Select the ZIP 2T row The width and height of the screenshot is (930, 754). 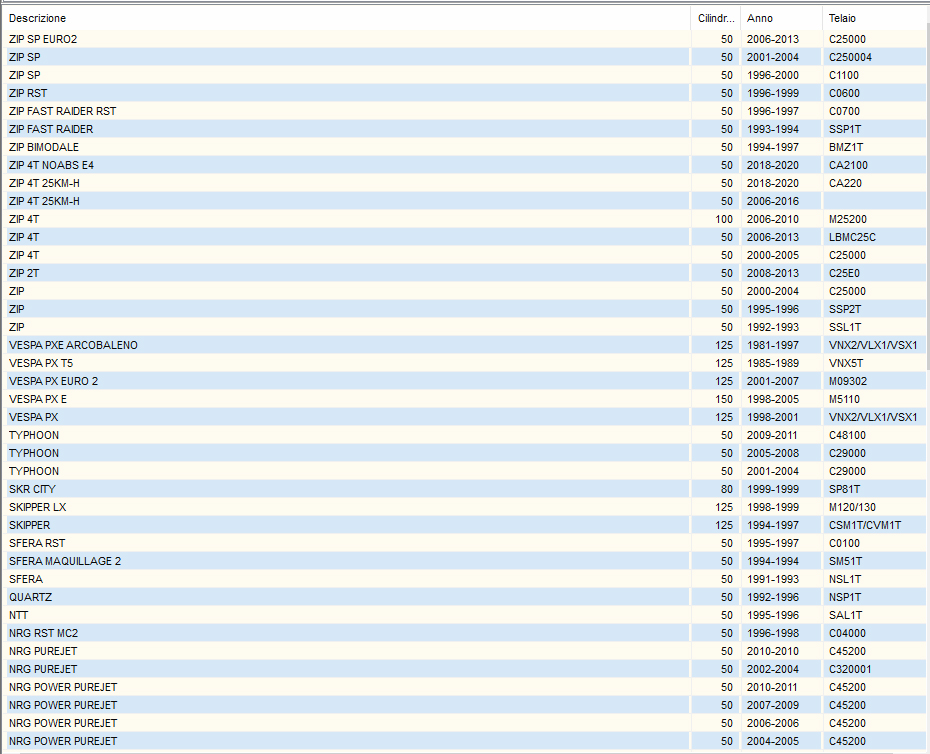coord(464,273)
